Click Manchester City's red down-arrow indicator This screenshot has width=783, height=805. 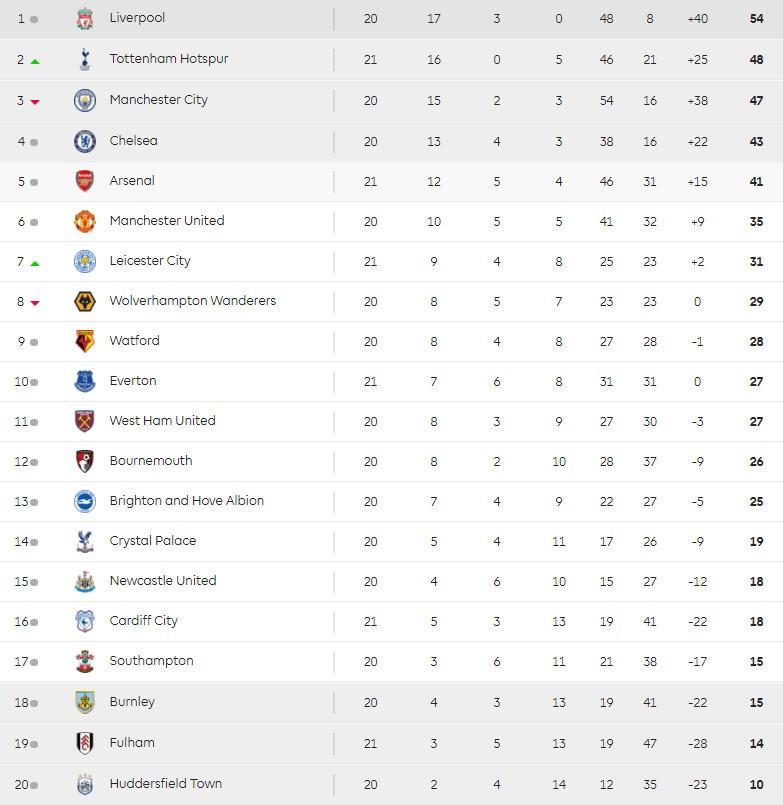tap(35, 102)
